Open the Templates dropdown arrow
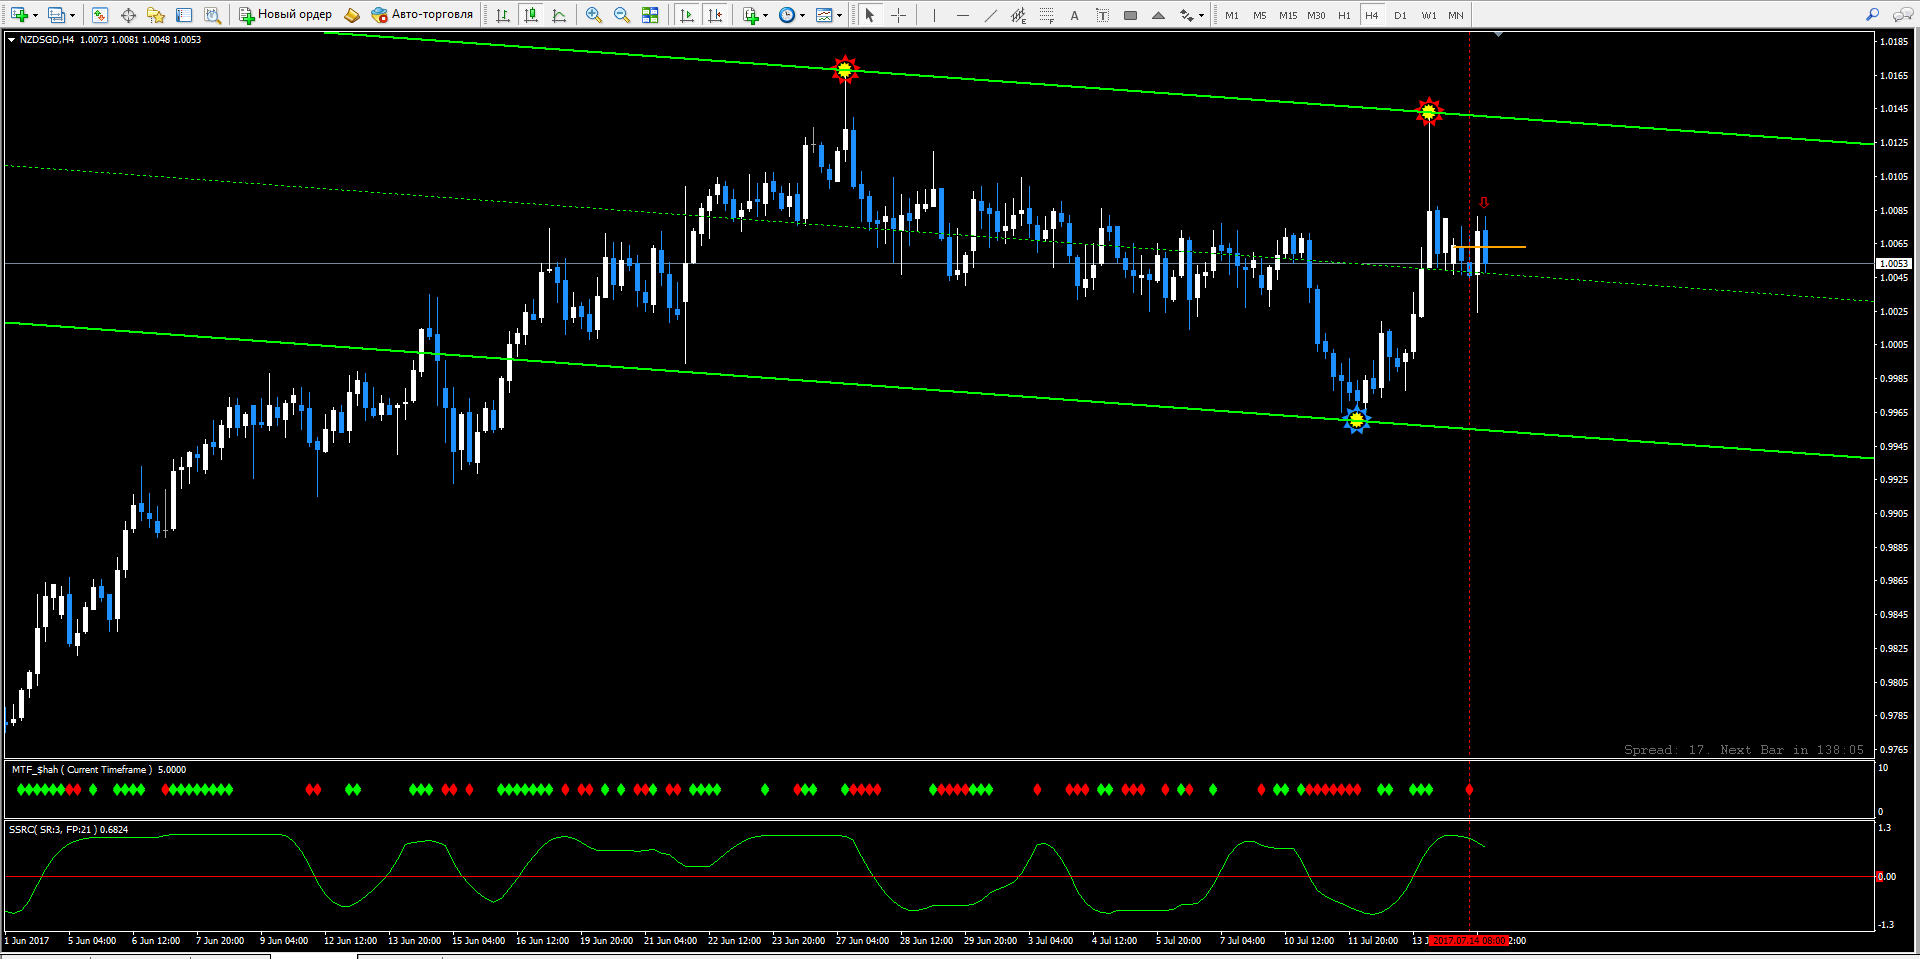The width and height of the screenshot is (1920, 959). [x=839, y=15]
